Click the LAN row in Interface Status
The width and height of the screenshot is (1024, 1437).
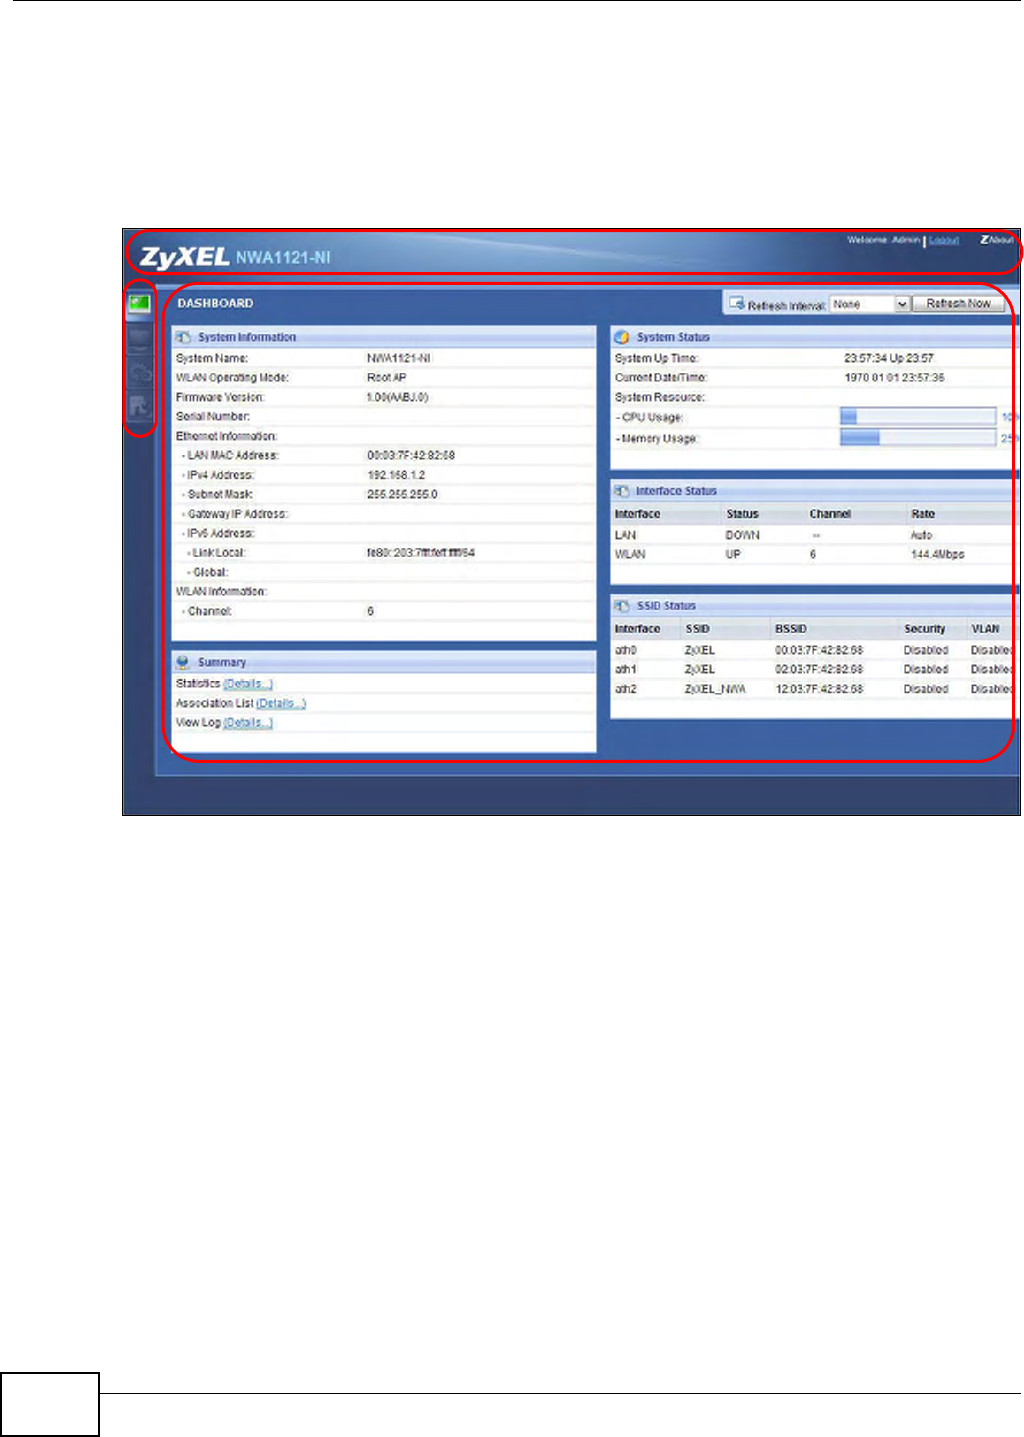click(x=814, y=535)
